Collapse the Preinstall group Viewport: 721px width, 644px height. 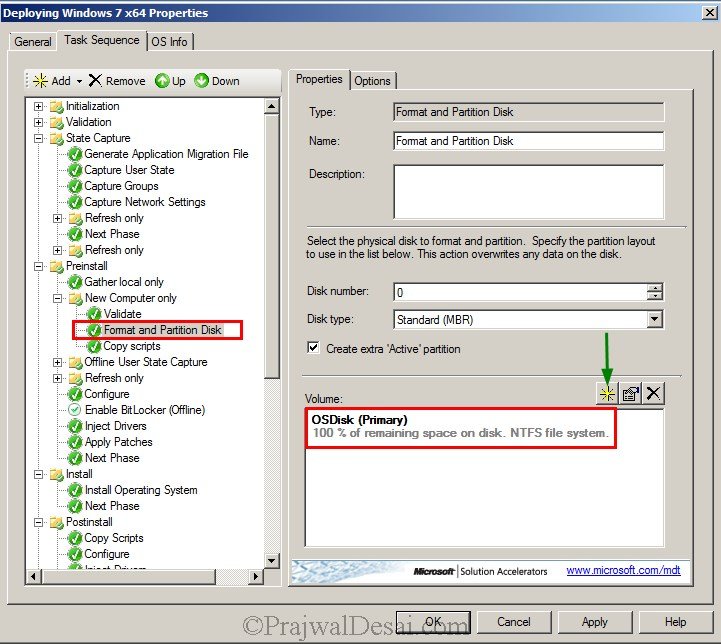coord(39,267)
